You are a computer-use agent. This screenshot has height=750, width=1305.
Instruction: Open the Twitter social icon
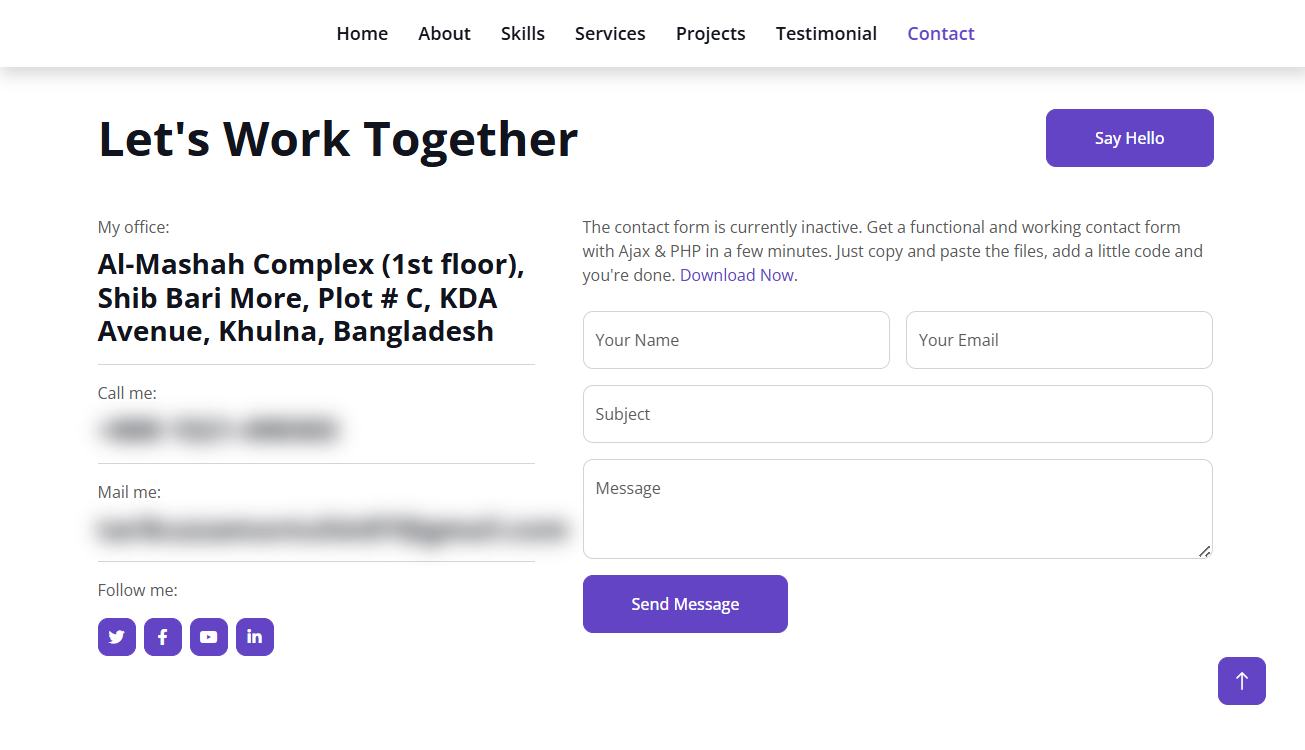tap(117, 637)
